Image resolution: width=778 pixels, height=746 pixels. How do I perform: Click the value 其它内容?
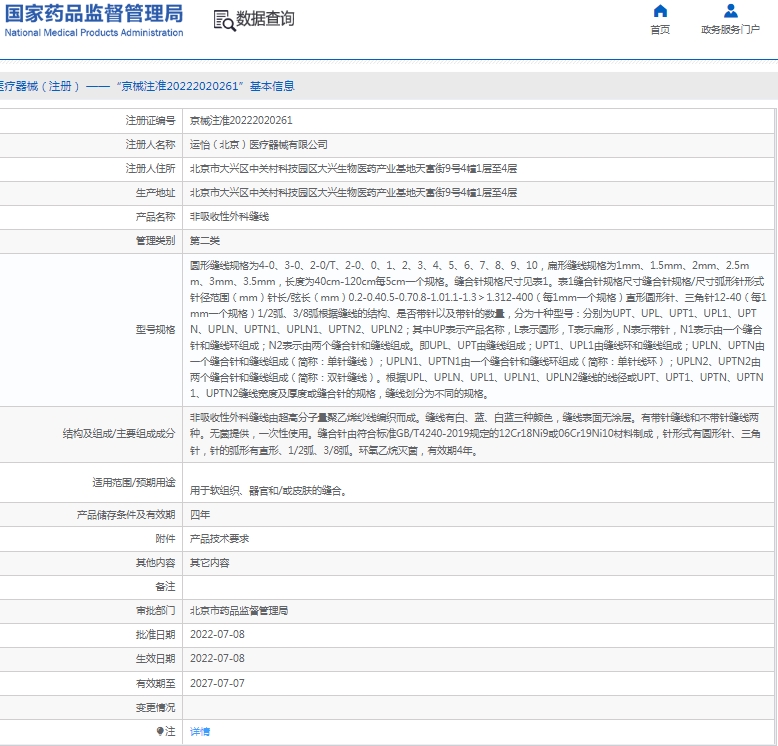pos(209,563)
